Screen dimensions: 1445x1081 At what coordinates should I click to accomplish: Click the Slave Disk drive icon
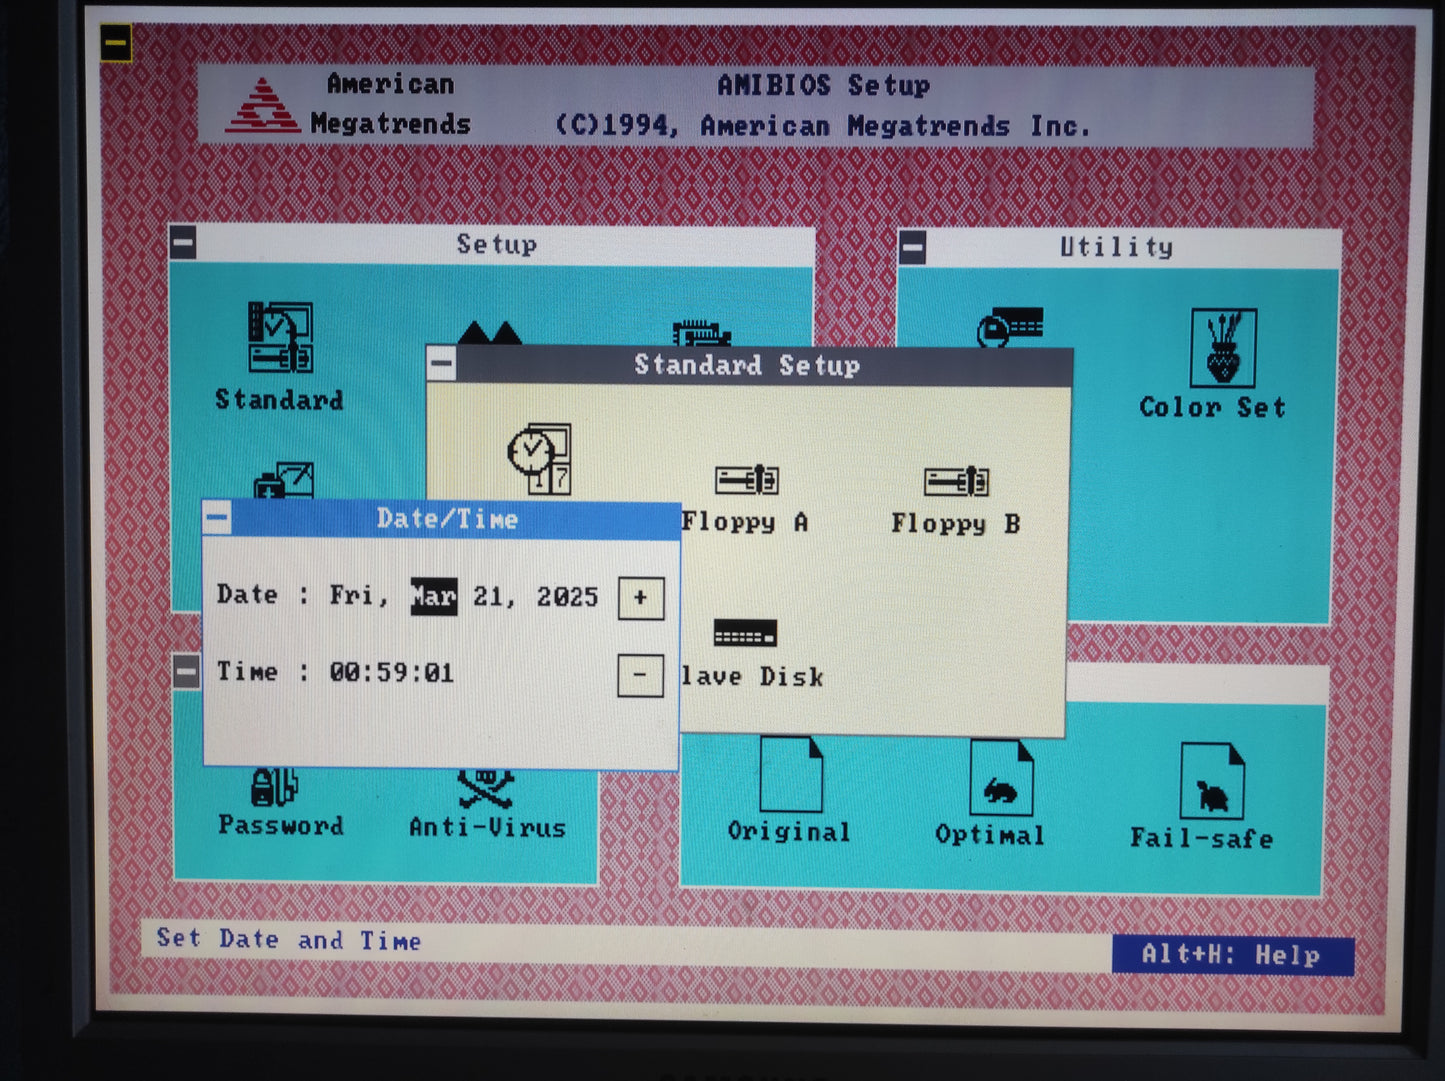[x=745, y=634]
